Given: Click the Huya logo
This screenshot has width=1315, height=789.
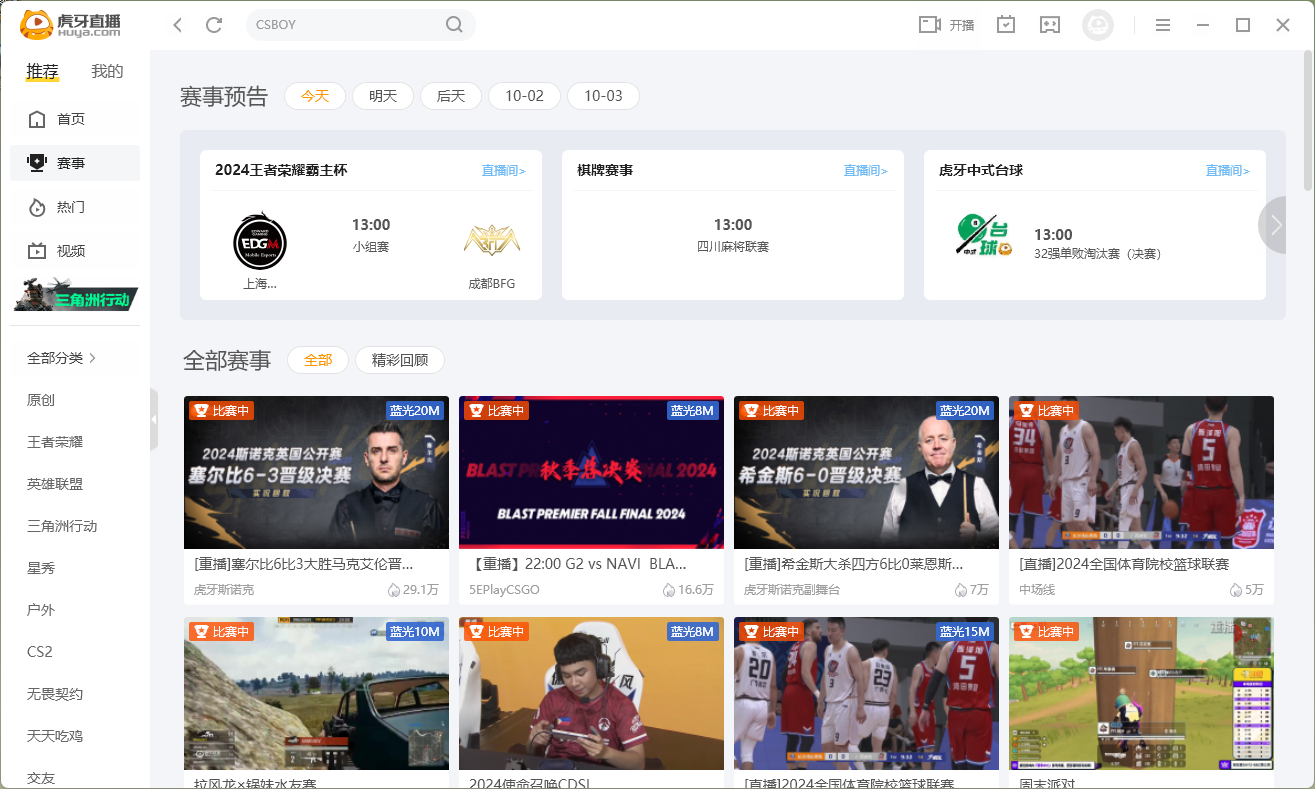Looking at the screenshot, I should click(70, 24).
